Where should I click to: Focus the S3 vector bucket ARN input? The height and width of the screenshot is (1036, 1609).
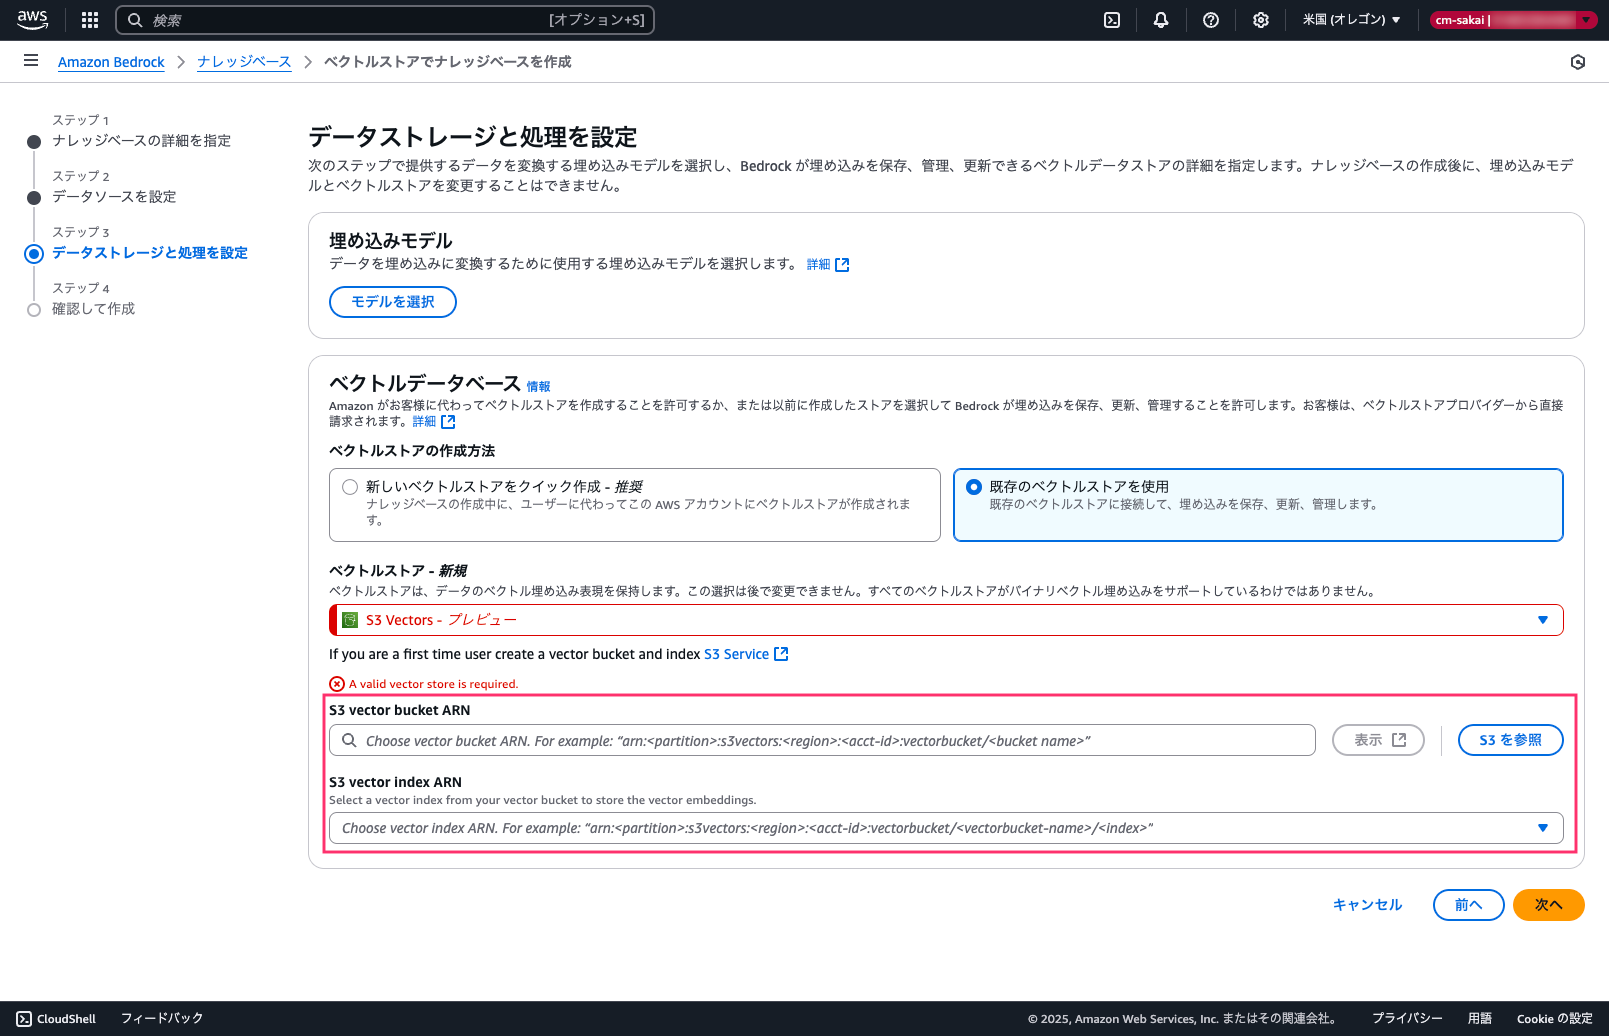coord(822,740)
